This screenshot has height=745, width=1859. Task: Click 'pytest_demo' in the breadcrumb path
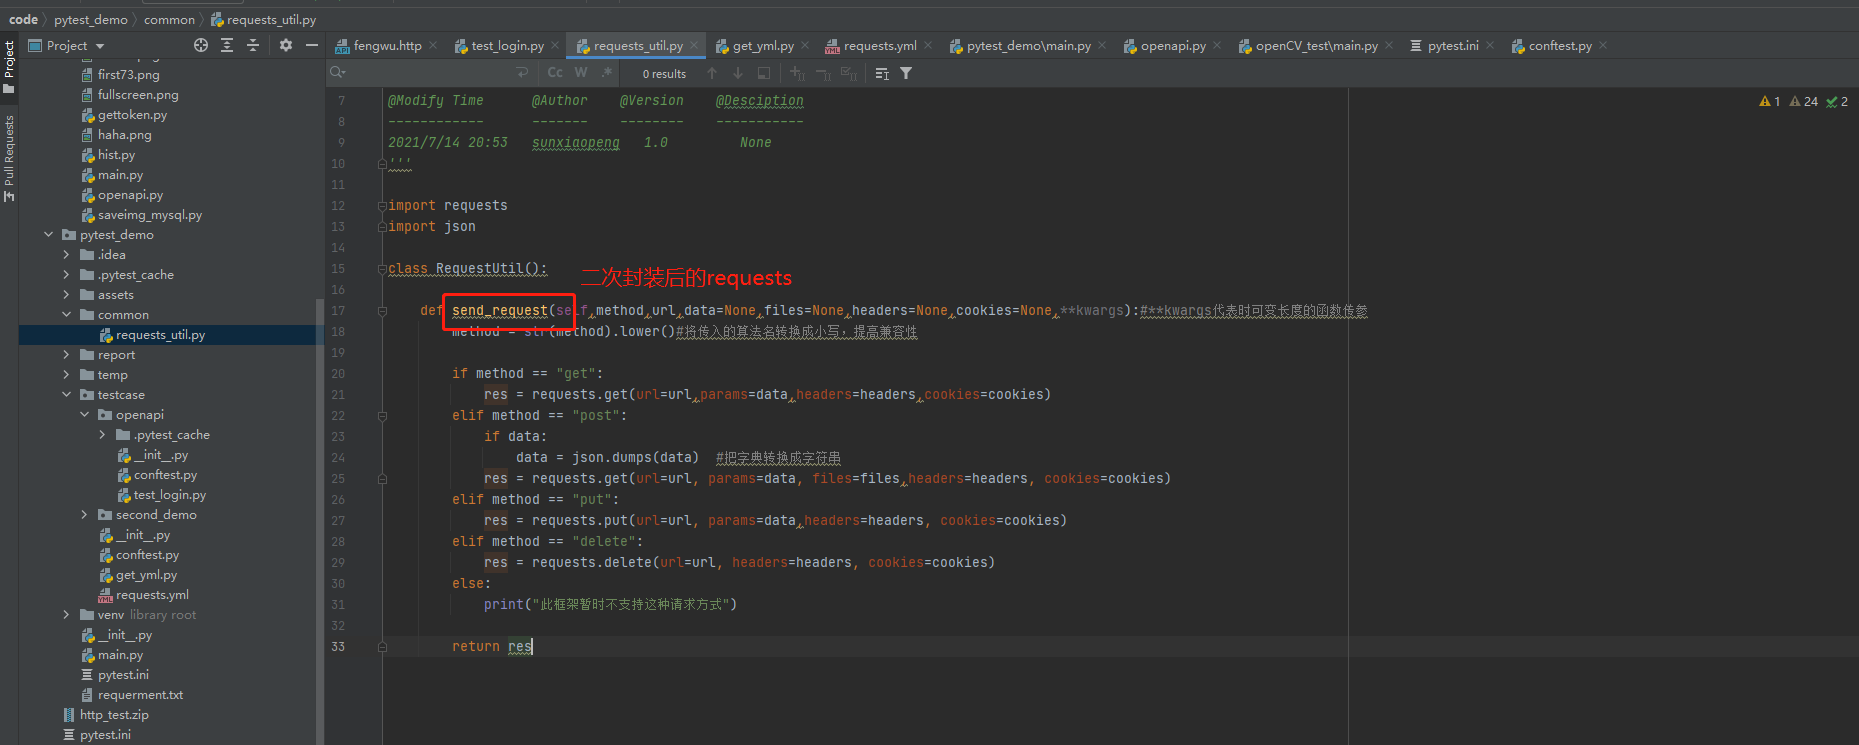(x=91, y=19)
